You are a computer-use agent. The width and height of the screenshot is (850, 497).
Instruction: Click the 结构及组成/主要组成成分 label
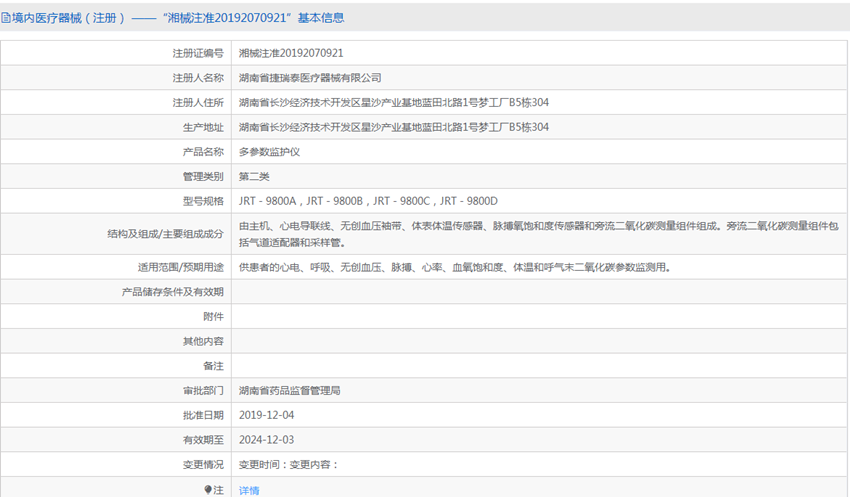[165, 234]
